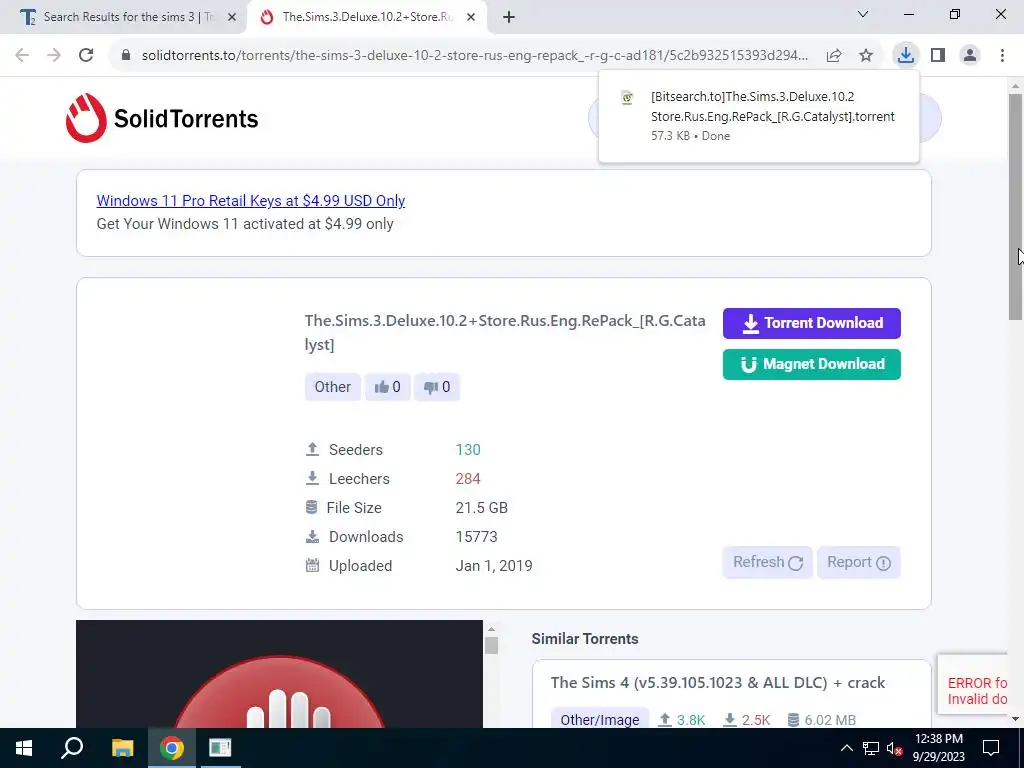Click the Torrent Download button
Viewport: 1024px width, 768px height.
812,323
